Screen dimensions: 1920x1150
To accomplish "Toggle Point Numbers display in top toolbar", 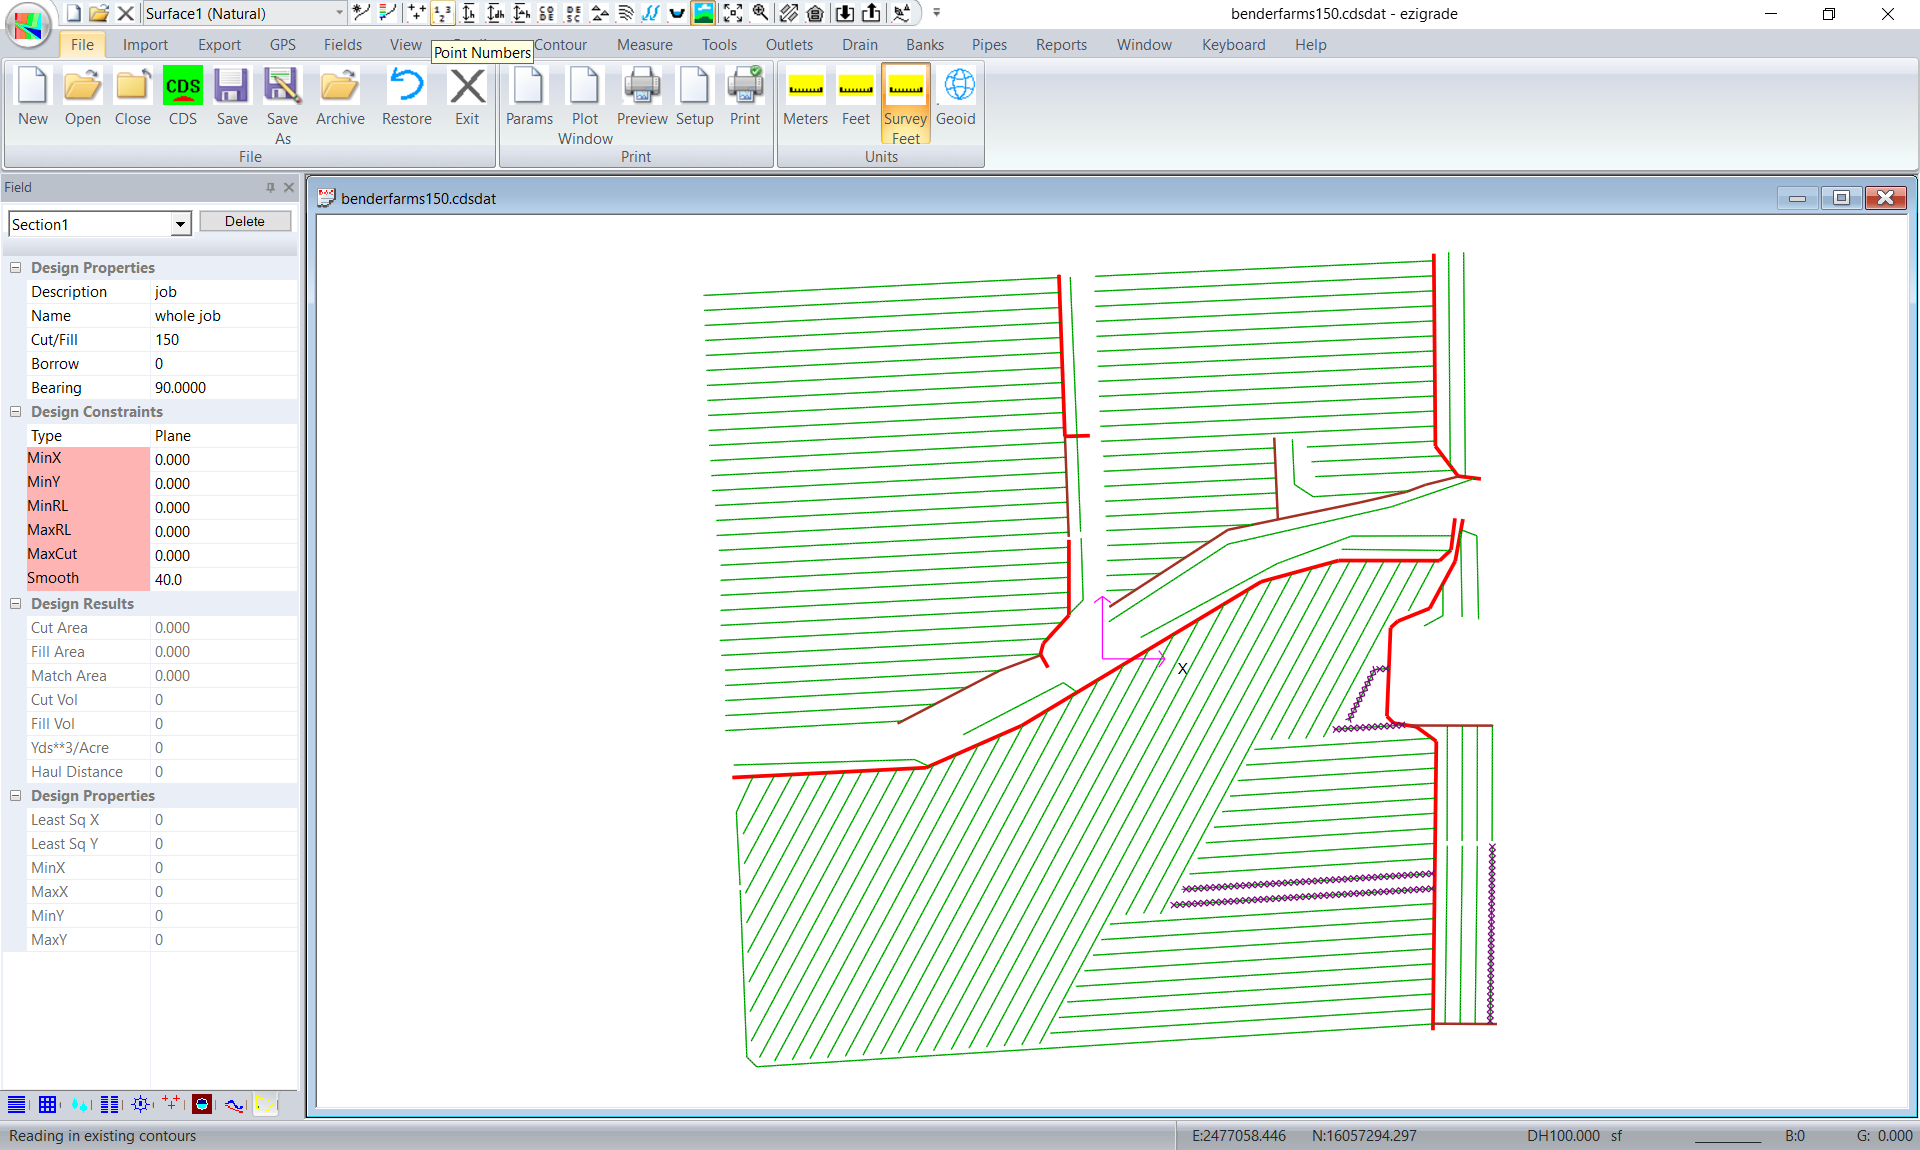I will click(442, 13).
